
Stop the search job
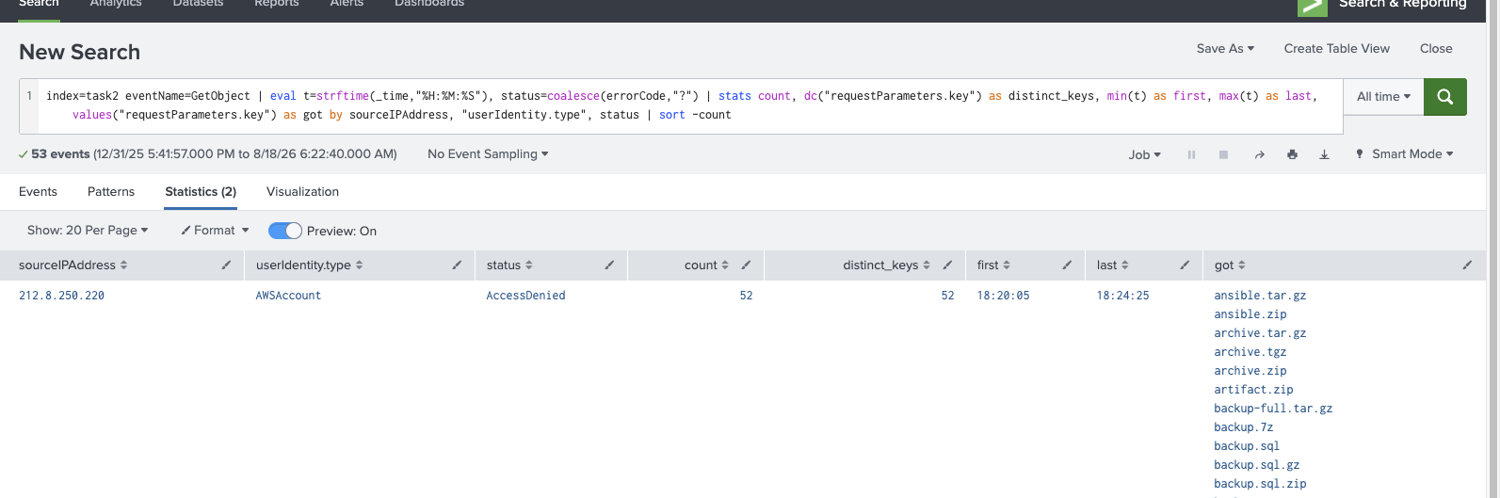(1223, 155)
